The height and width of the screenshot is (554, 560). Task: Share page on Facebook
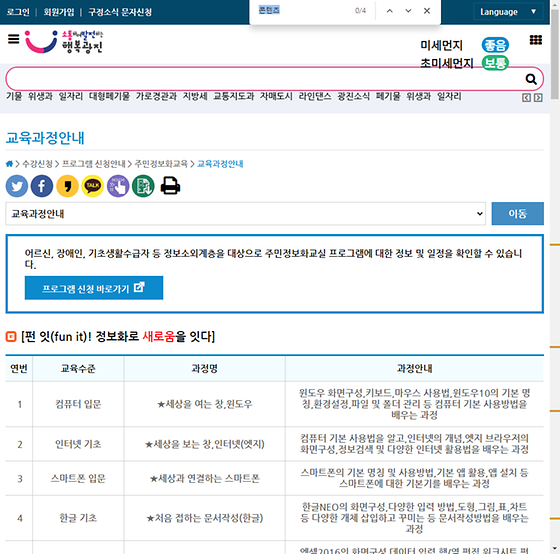(x=42, y=186)
